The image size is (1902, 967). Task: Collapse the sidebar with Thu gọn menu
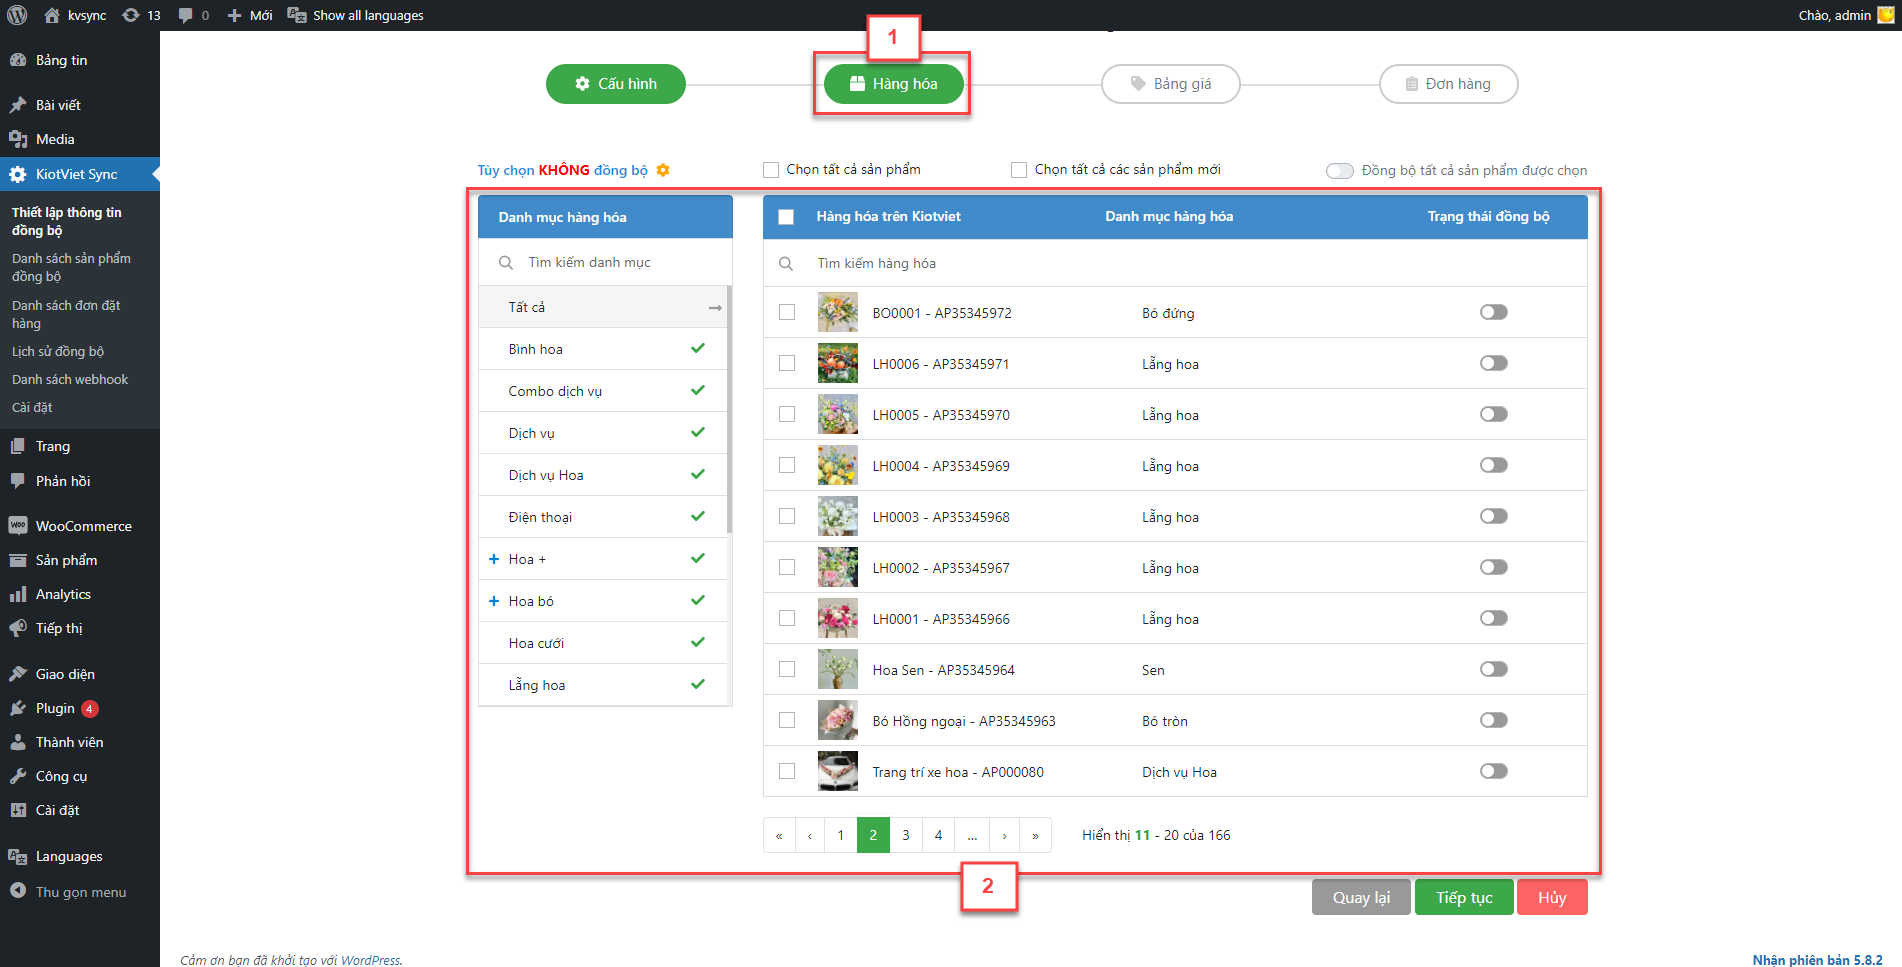click(80, 892)
